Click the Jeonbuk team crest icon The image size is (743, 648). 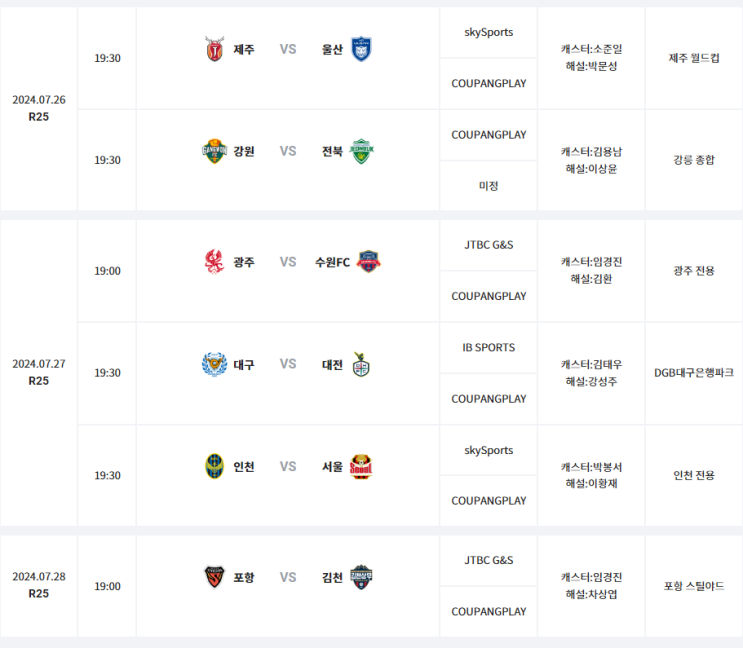(x=361, y=151)
